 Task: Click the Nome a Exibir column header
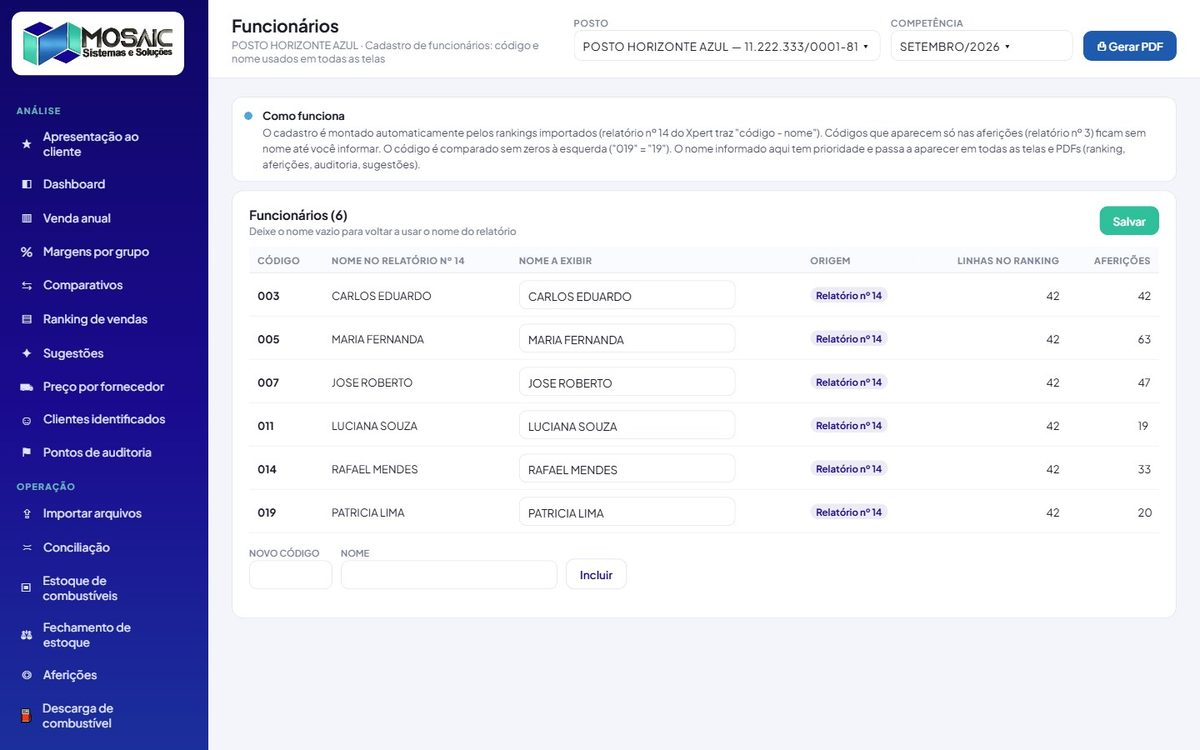click(555, 261)
